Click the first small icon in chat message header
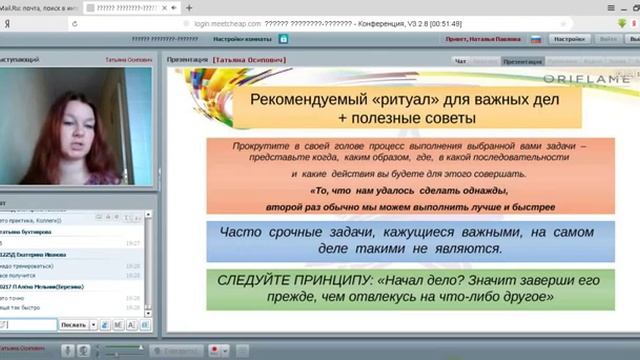This screenshot has width=640, height=360. 99,218
